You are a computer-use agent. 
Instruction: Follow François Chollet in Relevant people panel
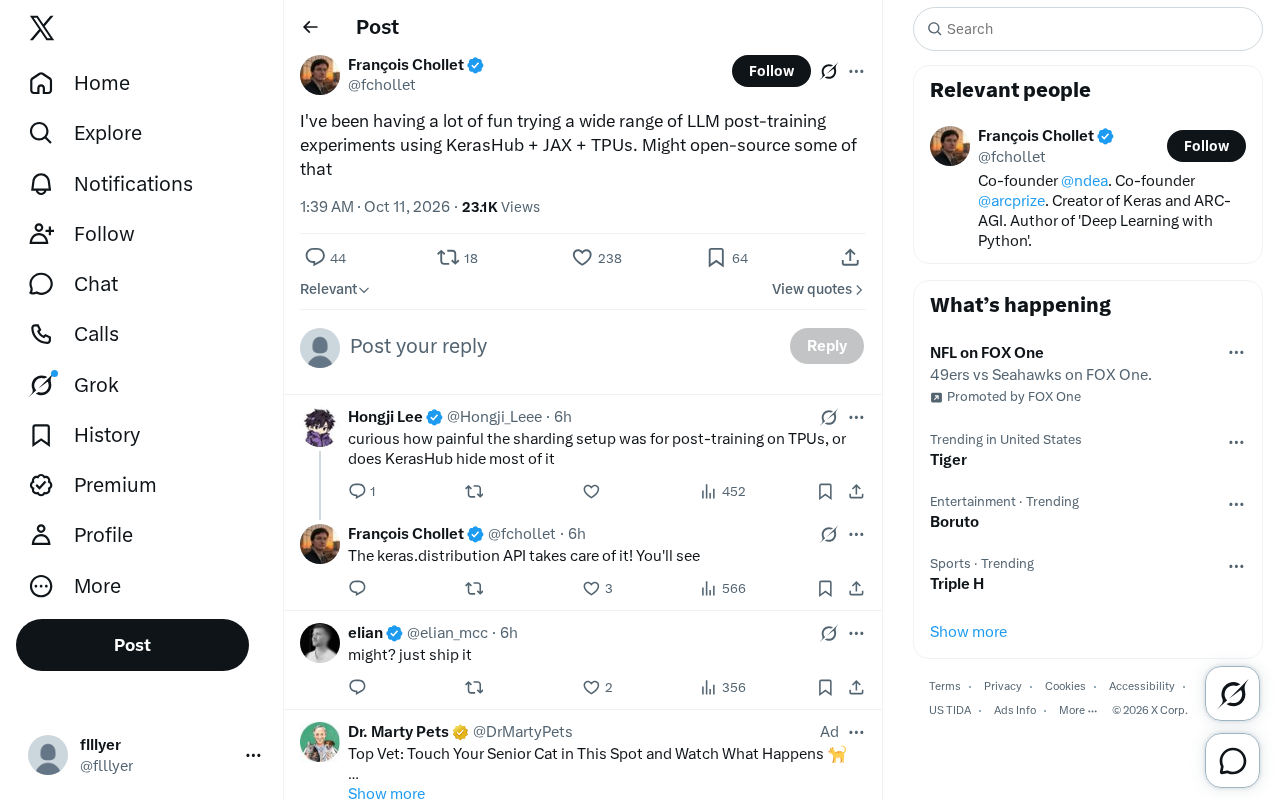1206,146
